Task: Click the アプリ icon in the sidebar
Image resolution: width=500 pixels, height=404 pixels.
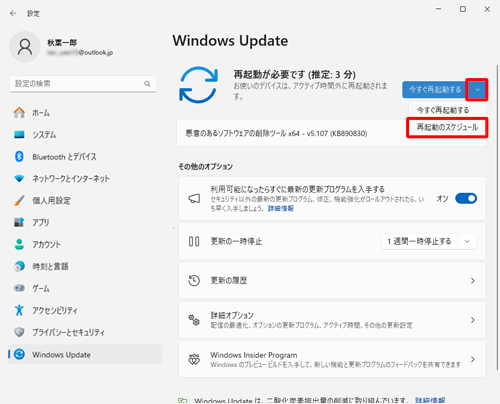Action: [x=19, y=222]
